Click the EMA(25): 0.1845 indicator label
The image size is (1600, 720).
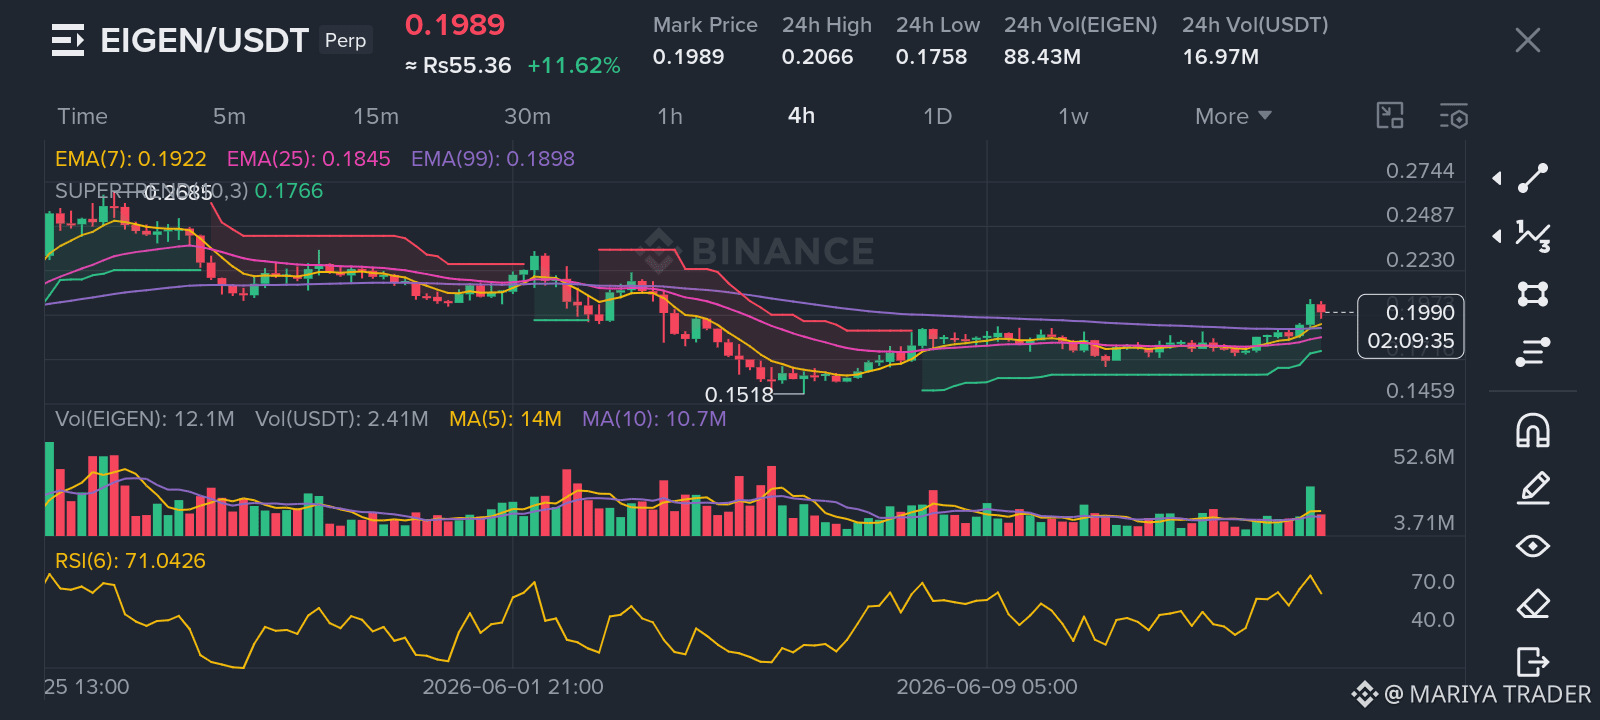click(x=308, y=159)
